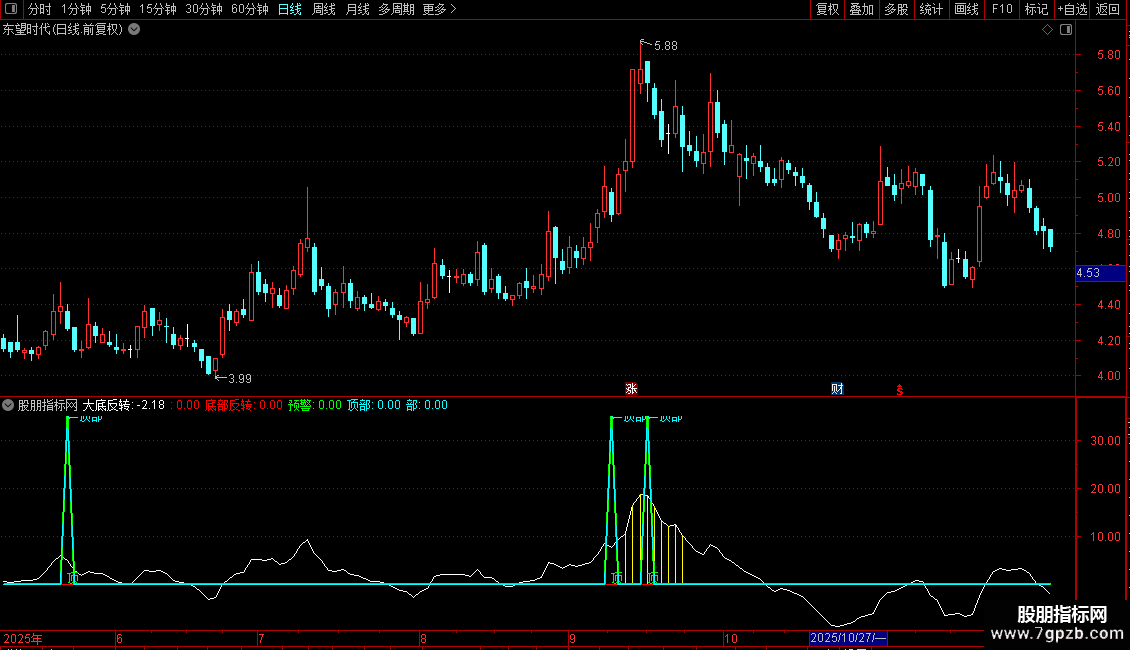Click the cyan 顶部: 0.00 label
Image resolution: width=1130 pixels, height=650 pixels.
coord(374,405)
